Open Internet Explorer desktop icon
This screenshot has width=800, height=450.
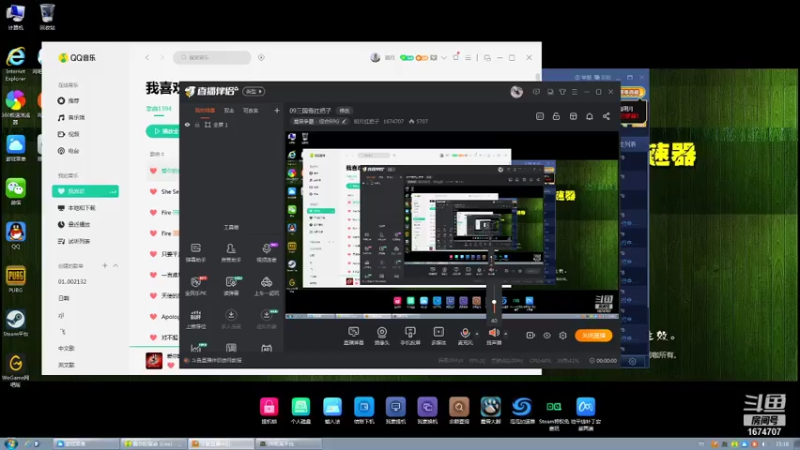click(x=15, y=64)
